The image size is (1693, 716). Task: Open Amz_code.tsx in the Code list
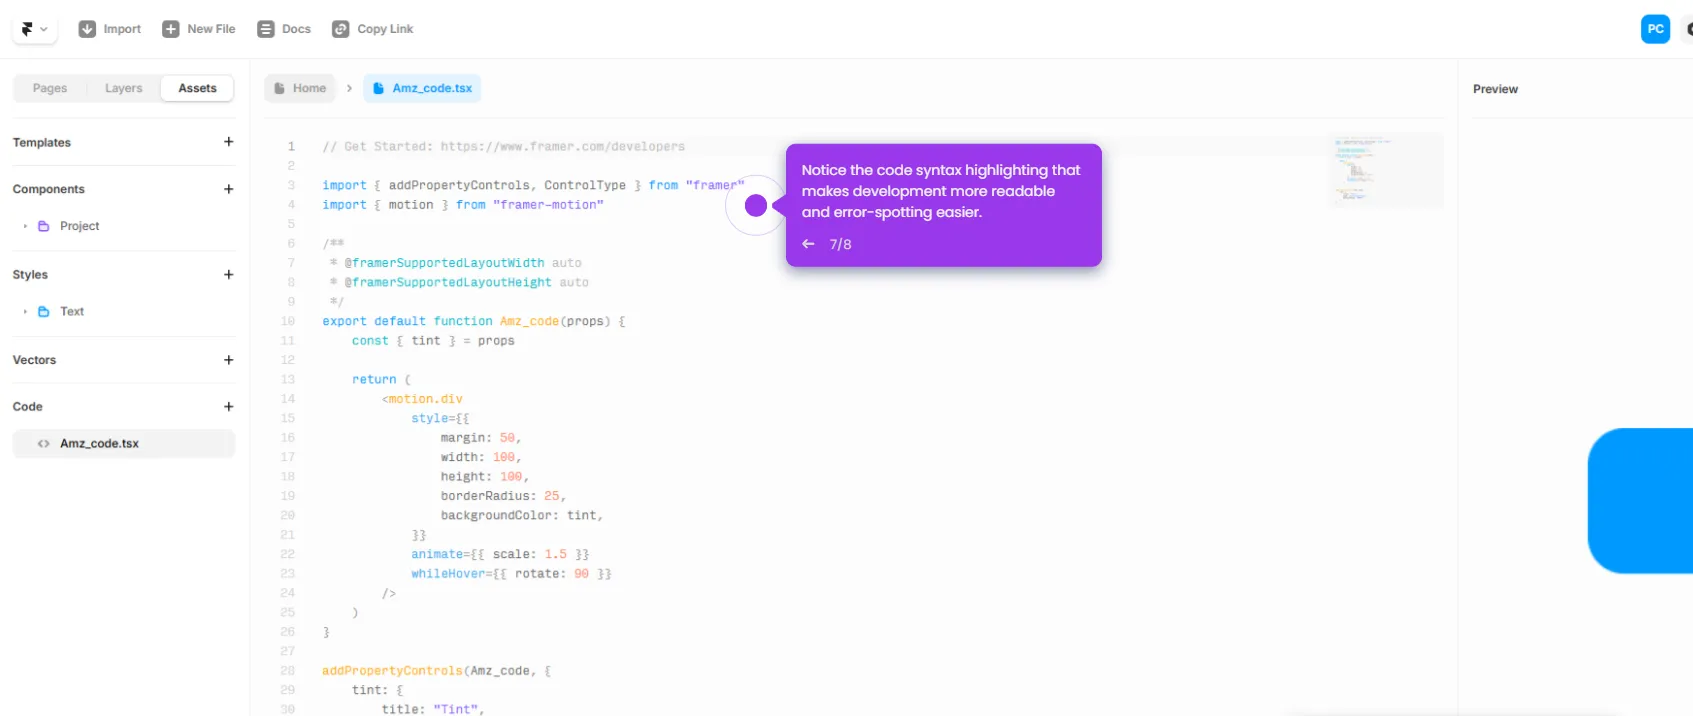tap(124, 443)
